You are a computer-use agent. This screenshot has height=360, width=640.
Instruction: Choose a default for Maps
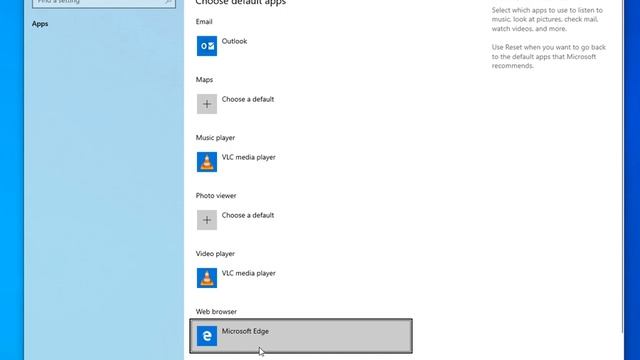(x=301, y=104)
